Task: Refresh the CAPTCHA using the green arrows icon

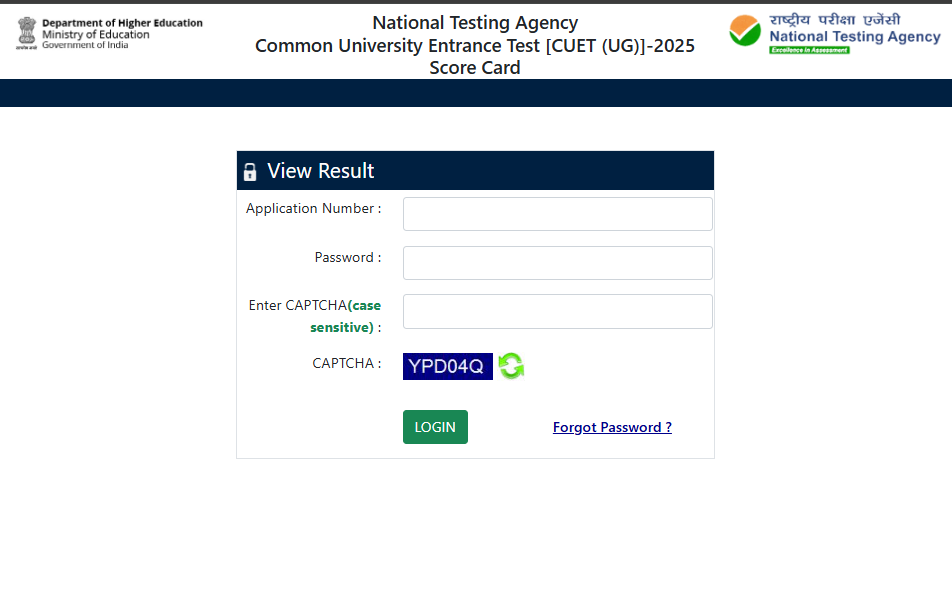Action: (511, 366)
